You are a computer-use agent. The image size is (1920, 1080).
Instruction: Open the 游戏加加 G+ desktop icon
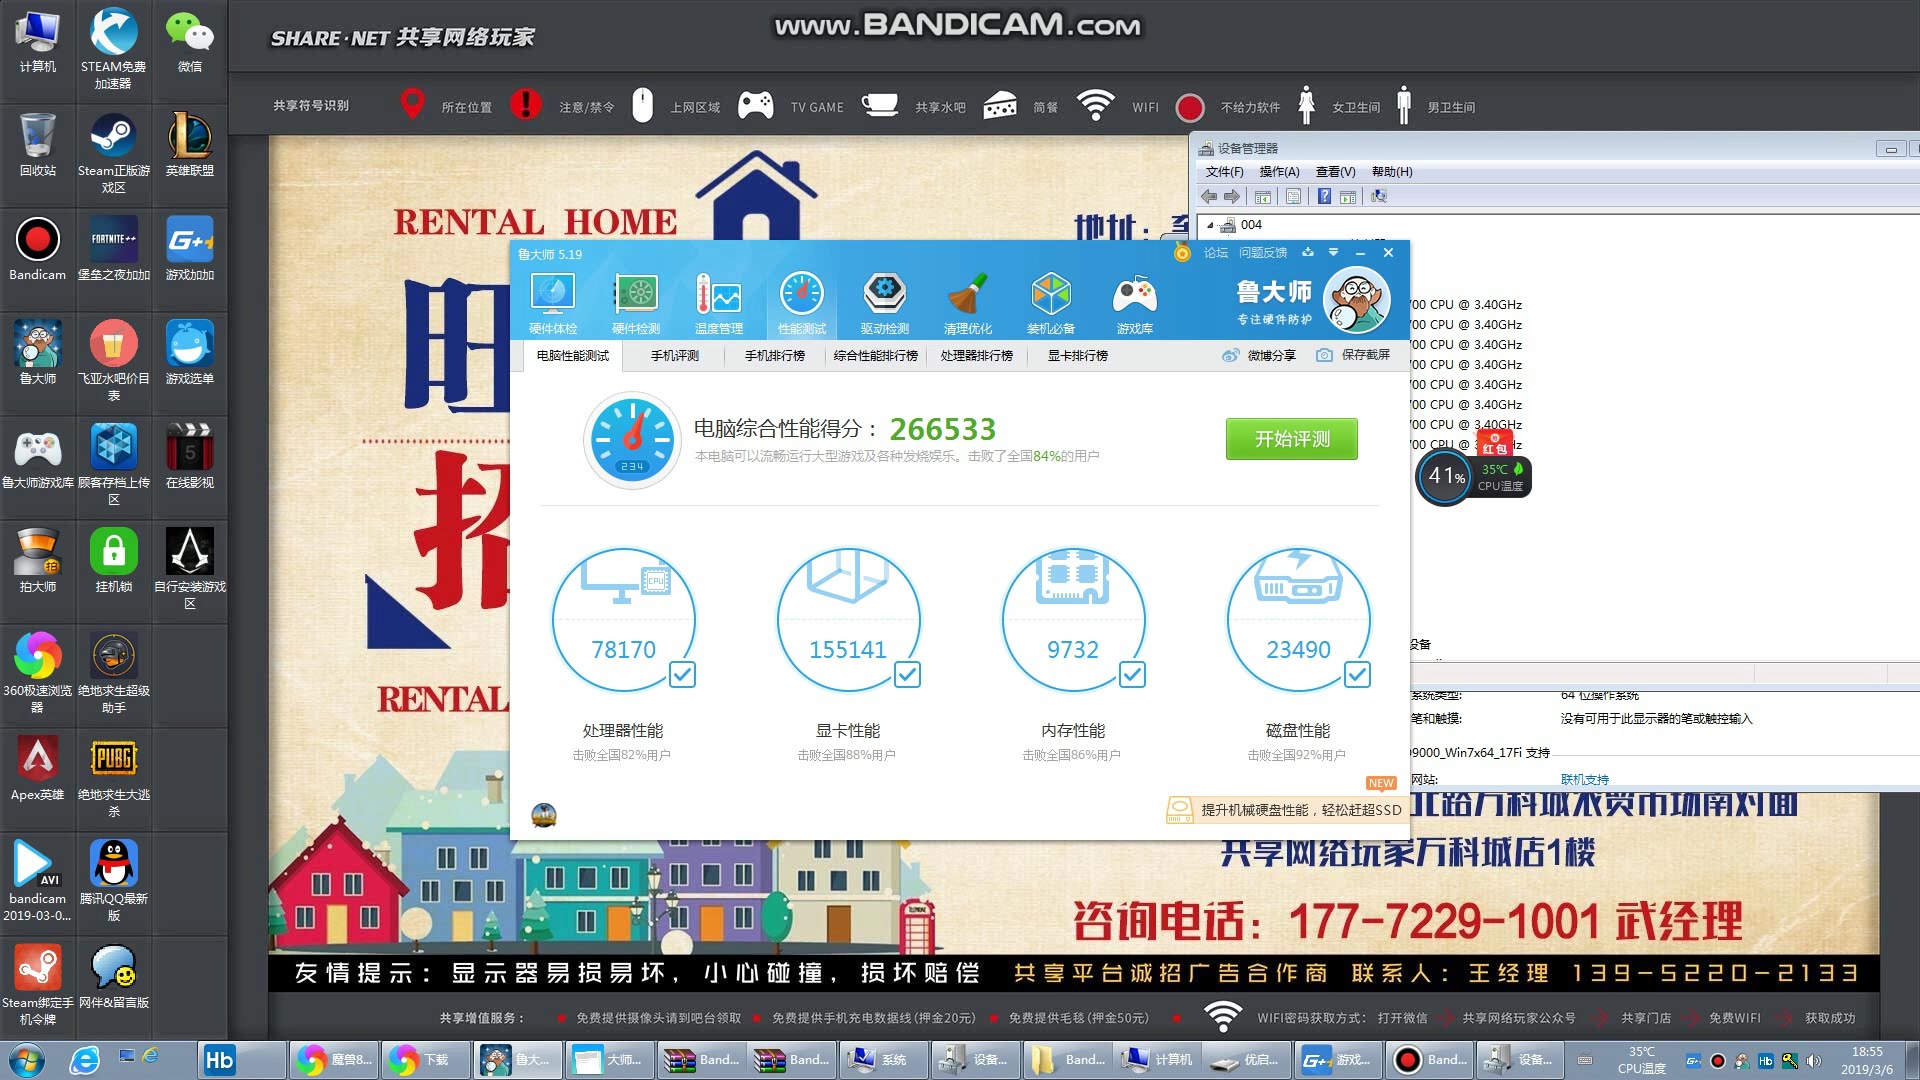pos(189,249)
